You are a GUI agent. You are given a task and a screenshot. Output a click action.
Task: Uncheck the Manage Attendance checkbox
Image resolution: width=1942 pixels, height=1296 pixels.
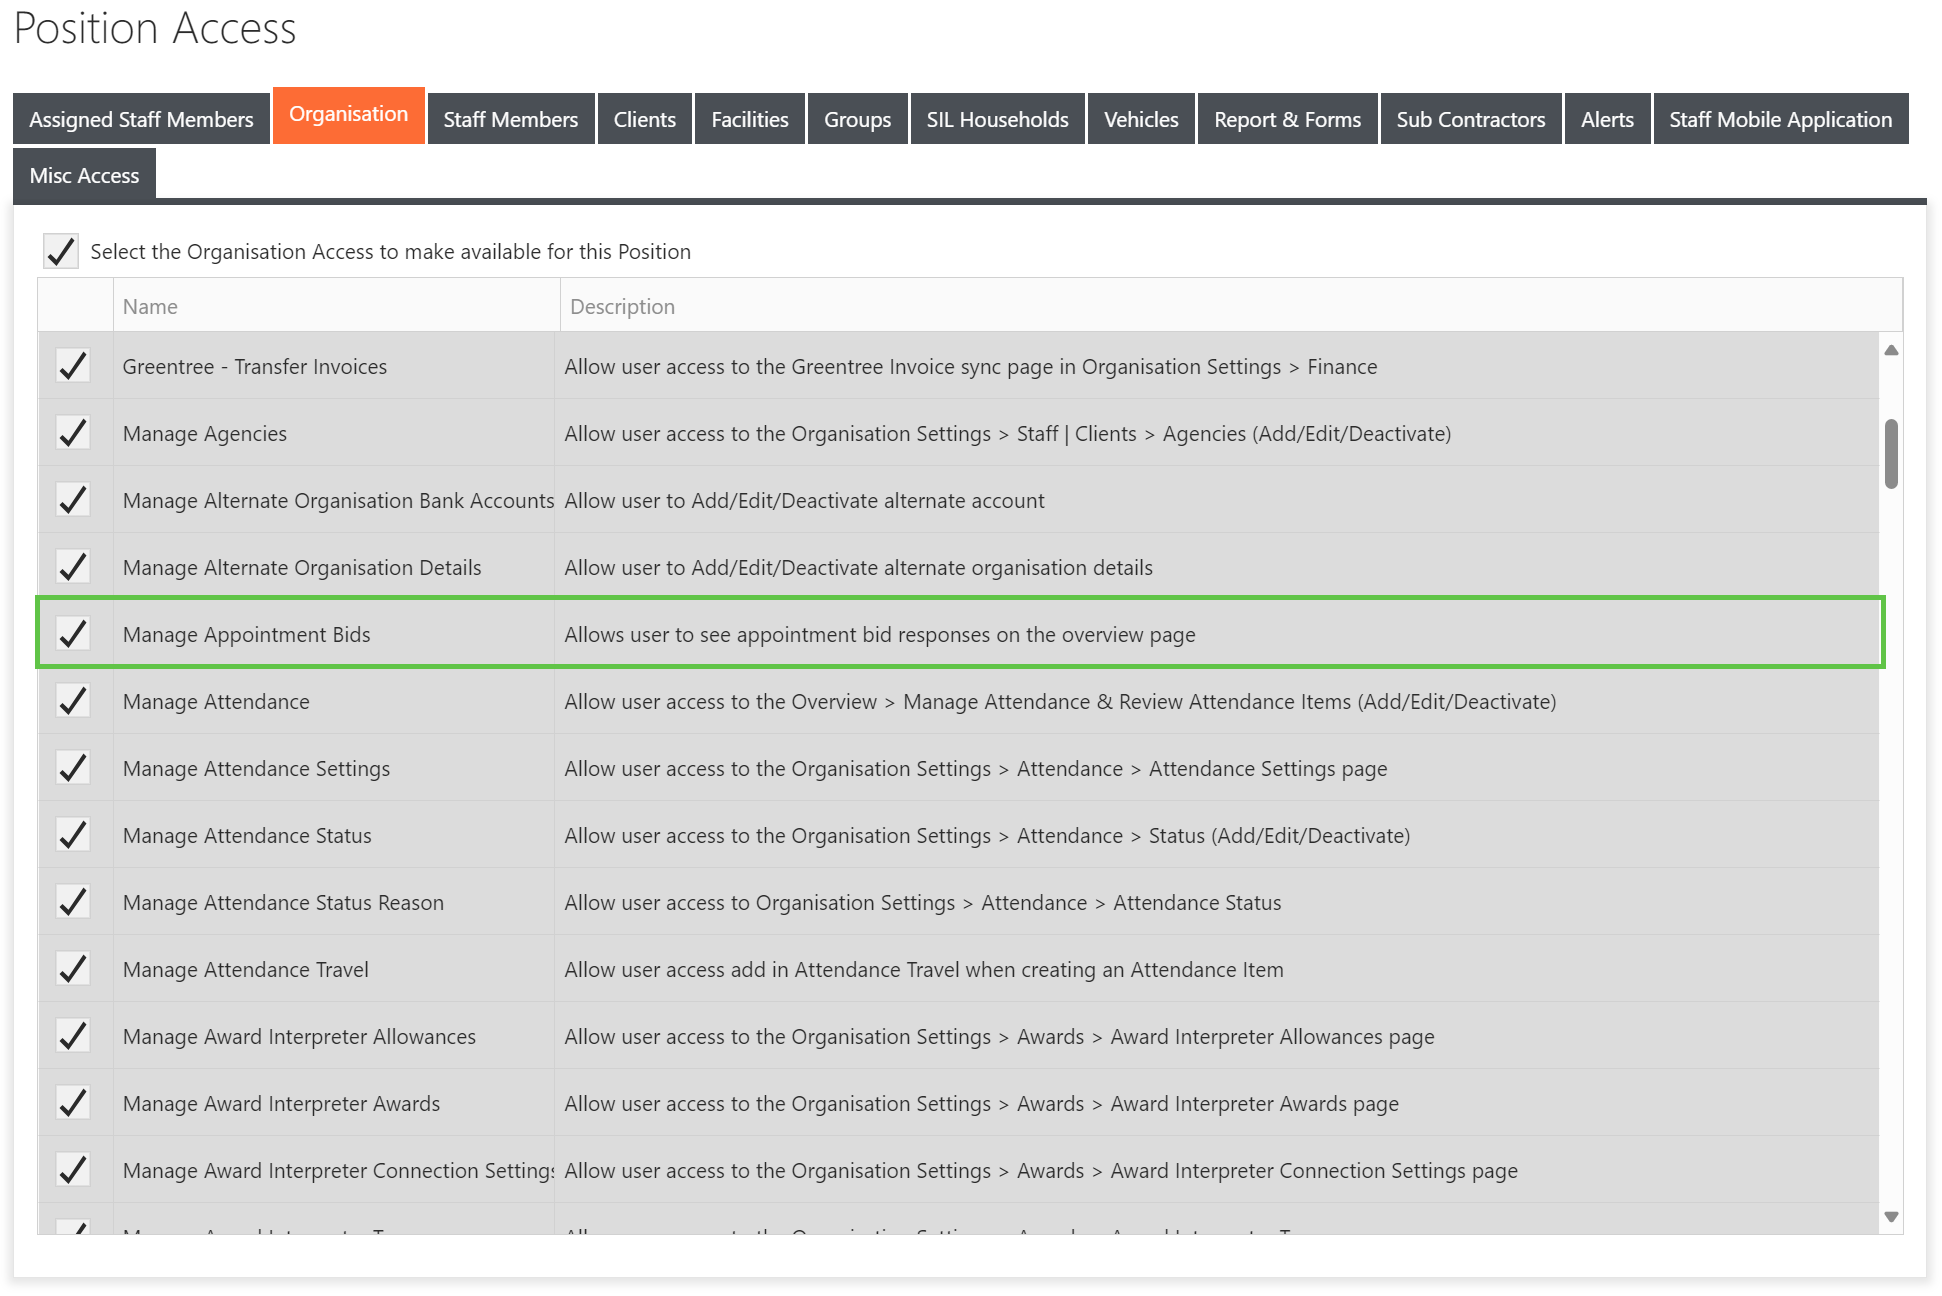(73, 701)
